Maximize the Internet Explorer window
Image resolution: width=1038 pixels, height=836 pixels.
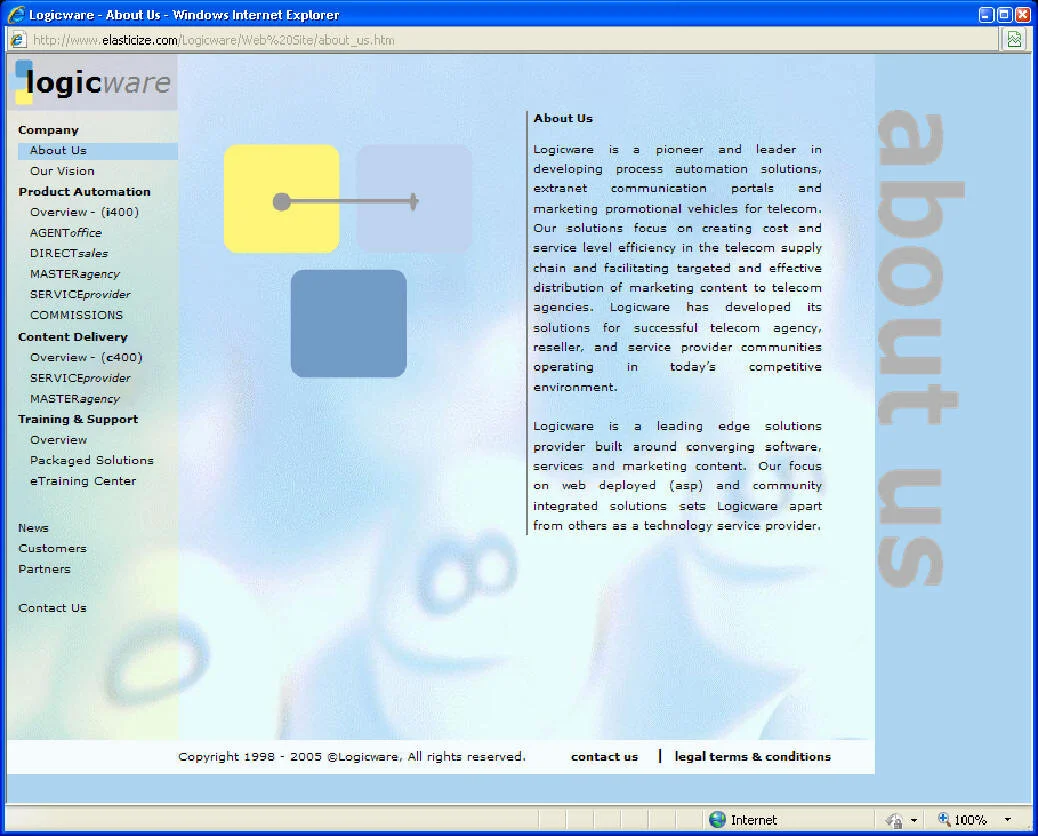tap(1004, 15)
